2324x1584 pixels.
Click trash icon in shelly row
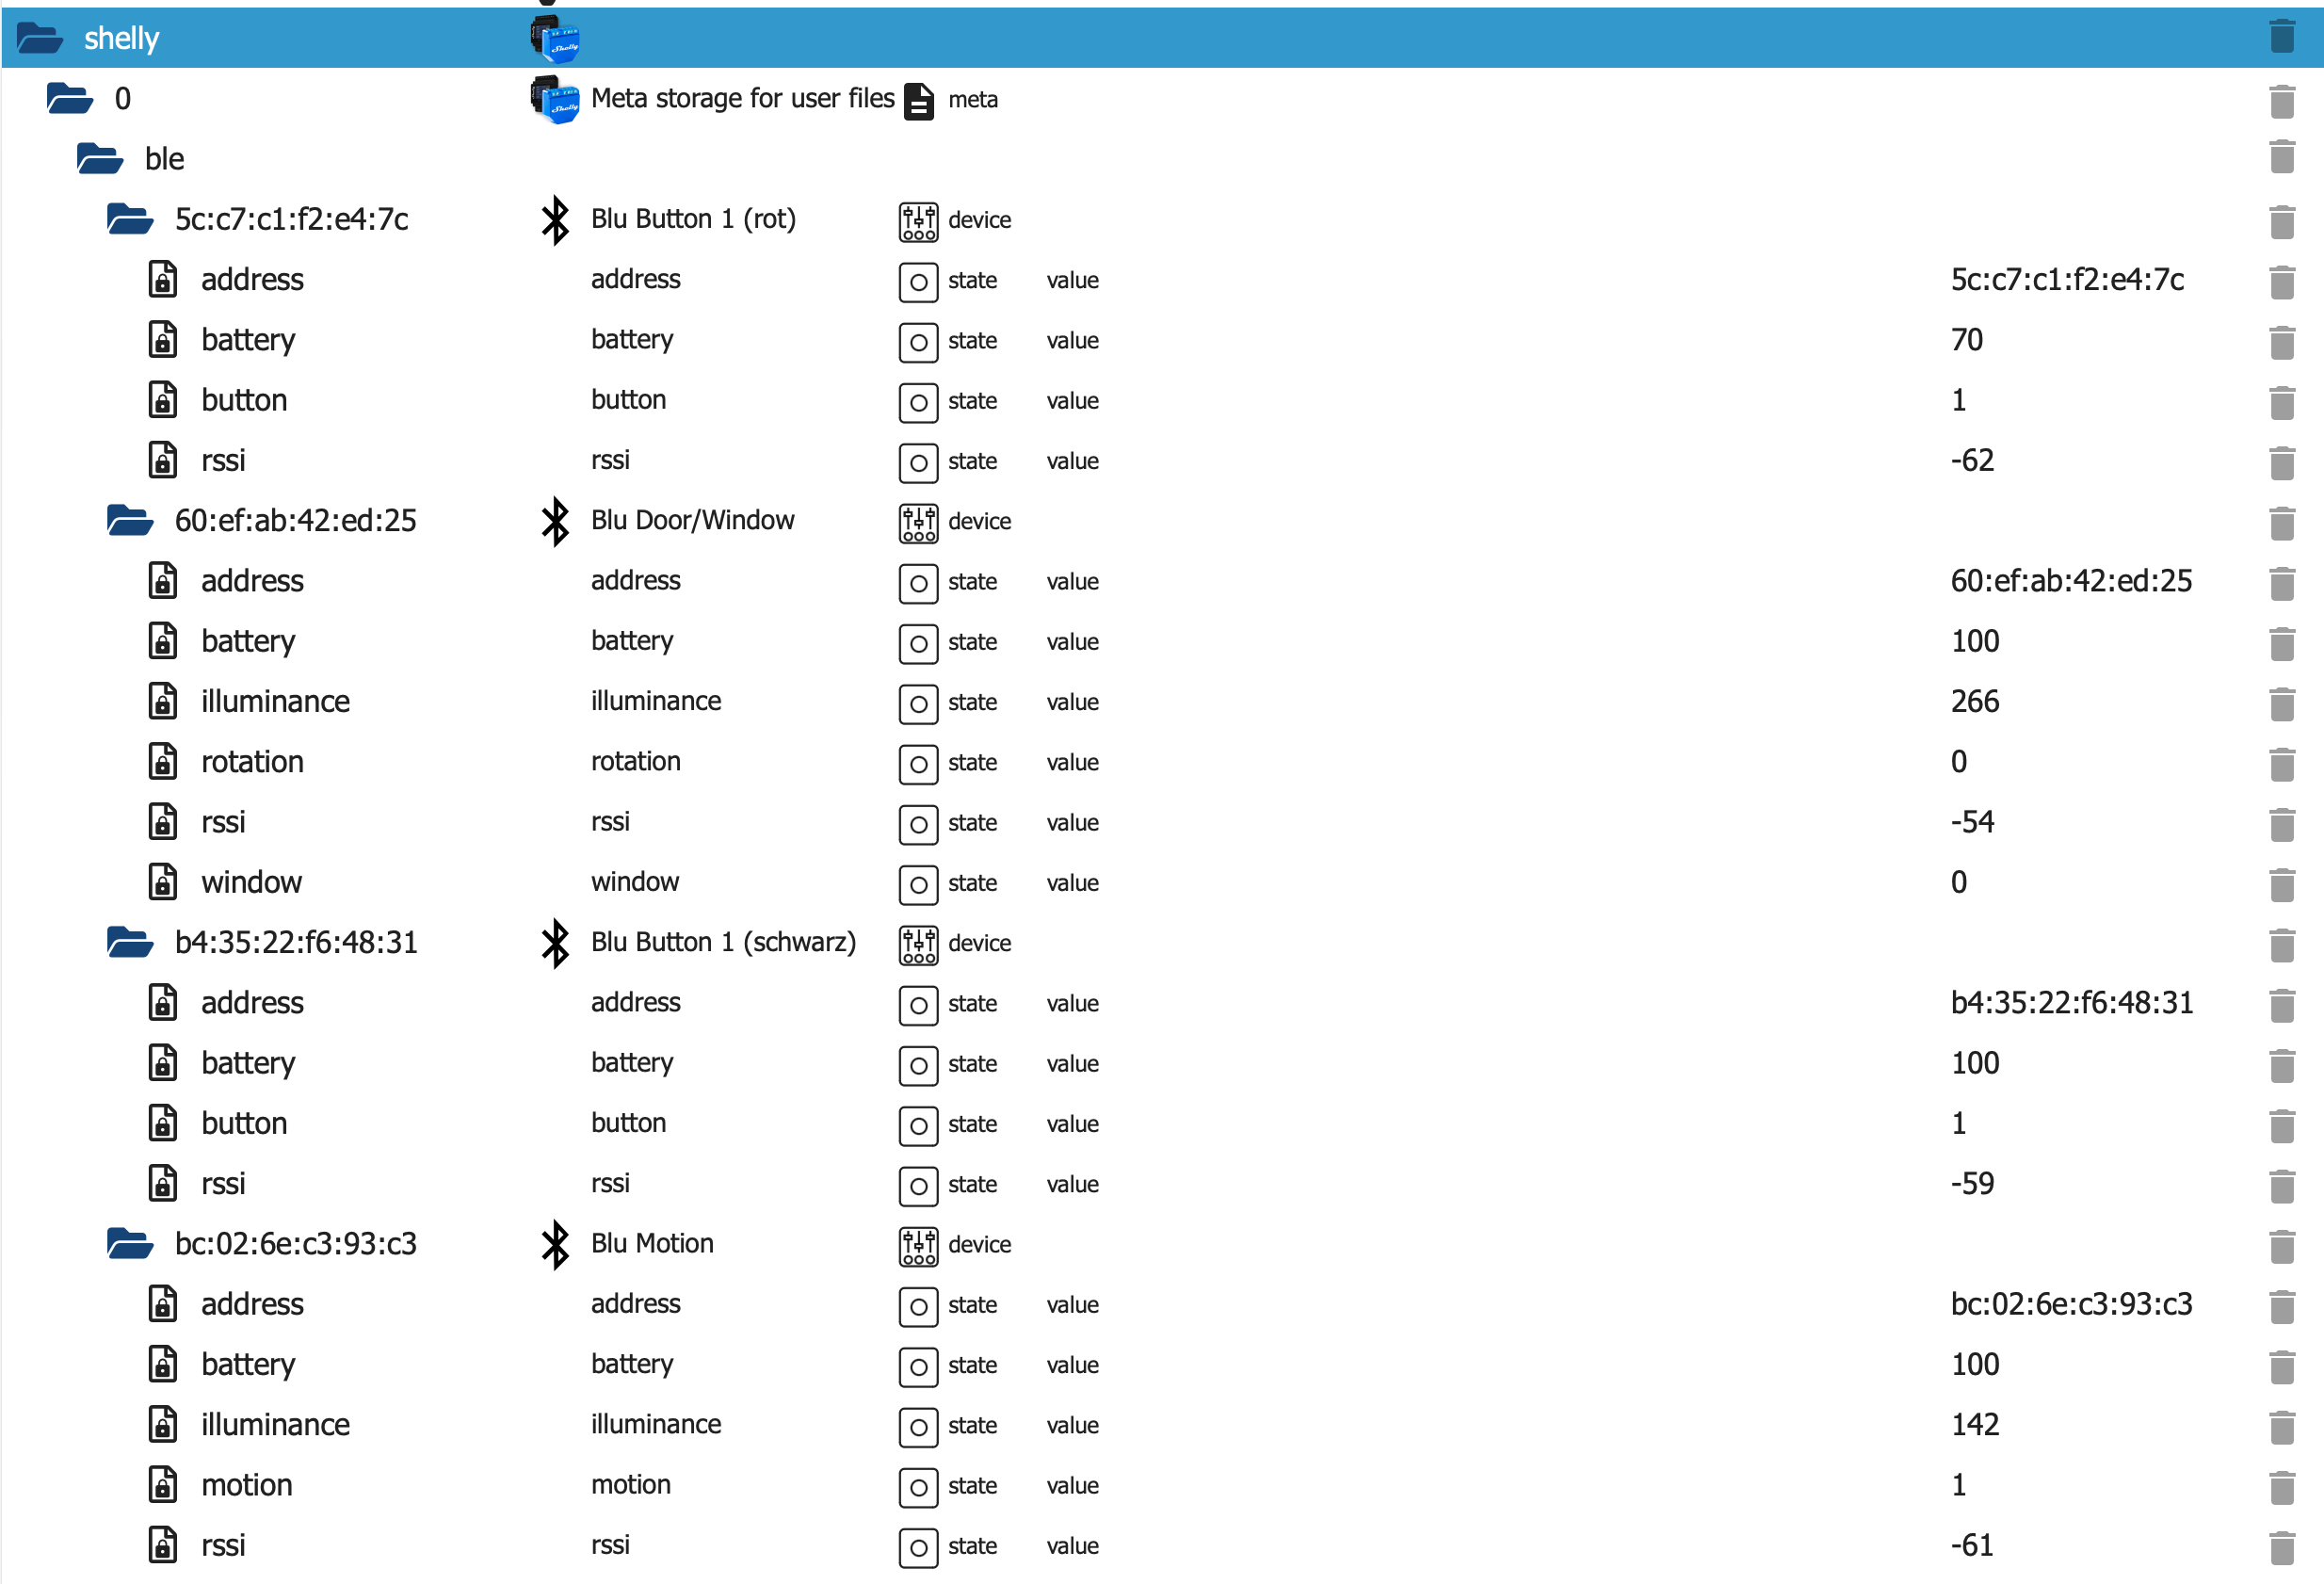click(2281, 37)
